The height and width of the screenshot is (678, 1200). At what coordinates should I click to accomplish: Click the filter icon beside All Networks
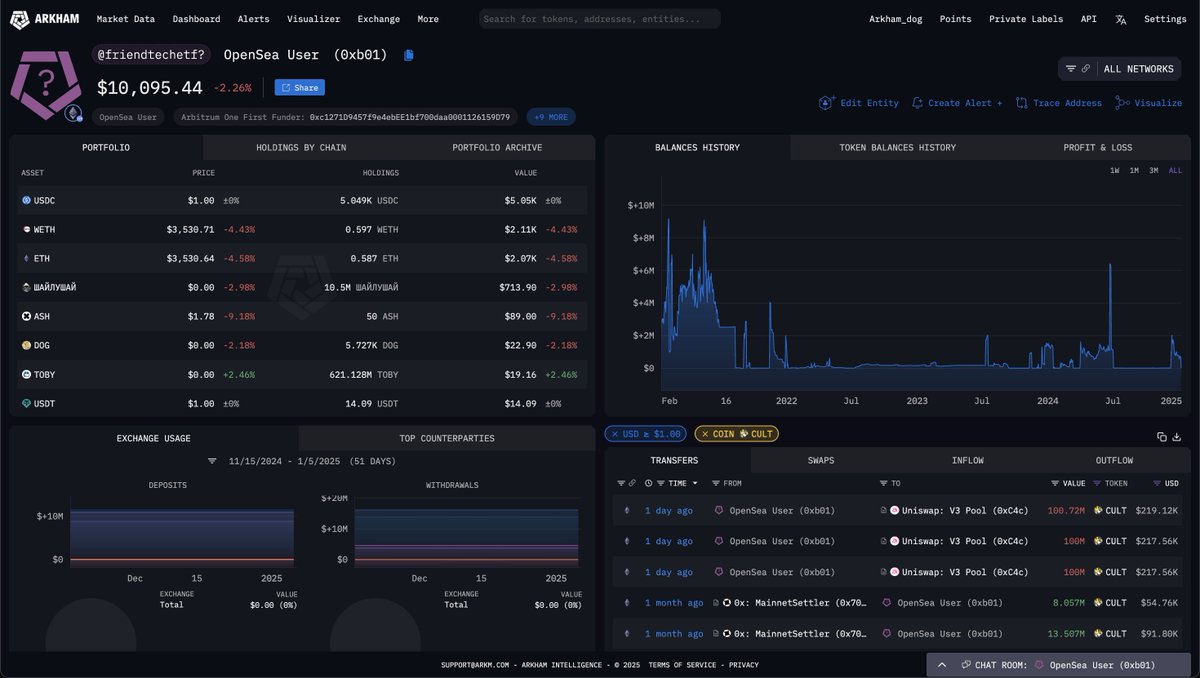pos(1071,69)
